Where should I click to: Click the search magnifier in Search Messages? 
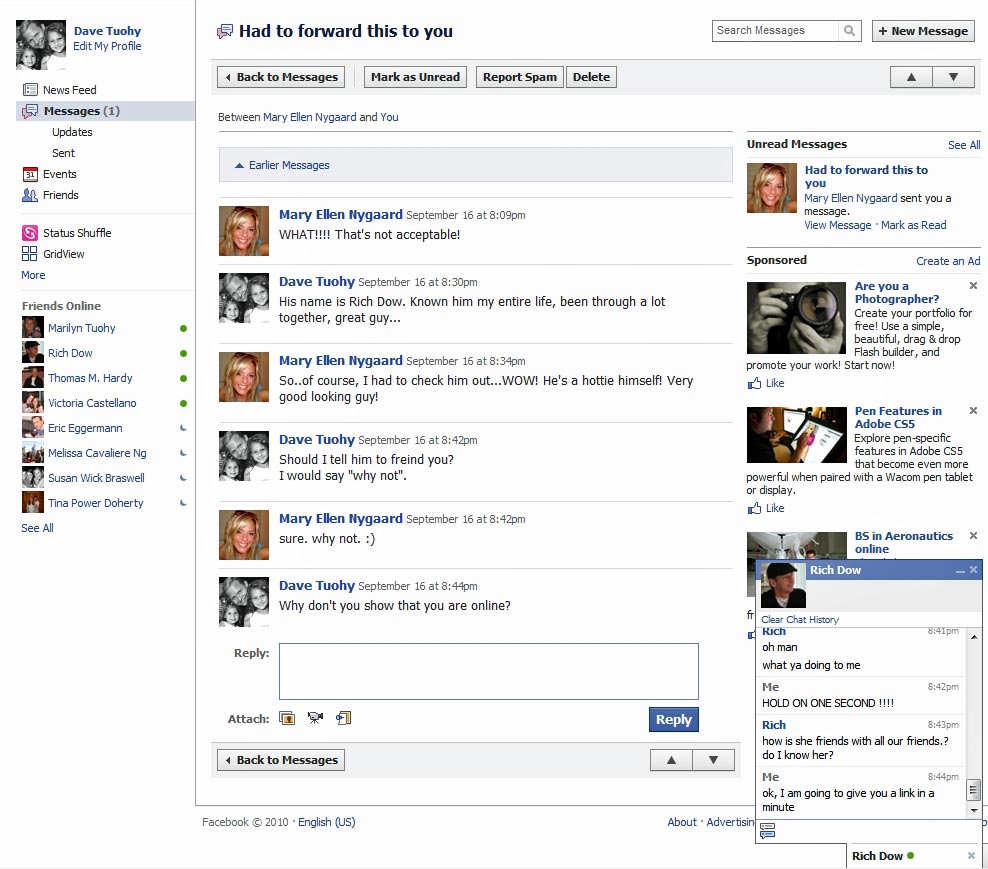click(x=849, y=30)
